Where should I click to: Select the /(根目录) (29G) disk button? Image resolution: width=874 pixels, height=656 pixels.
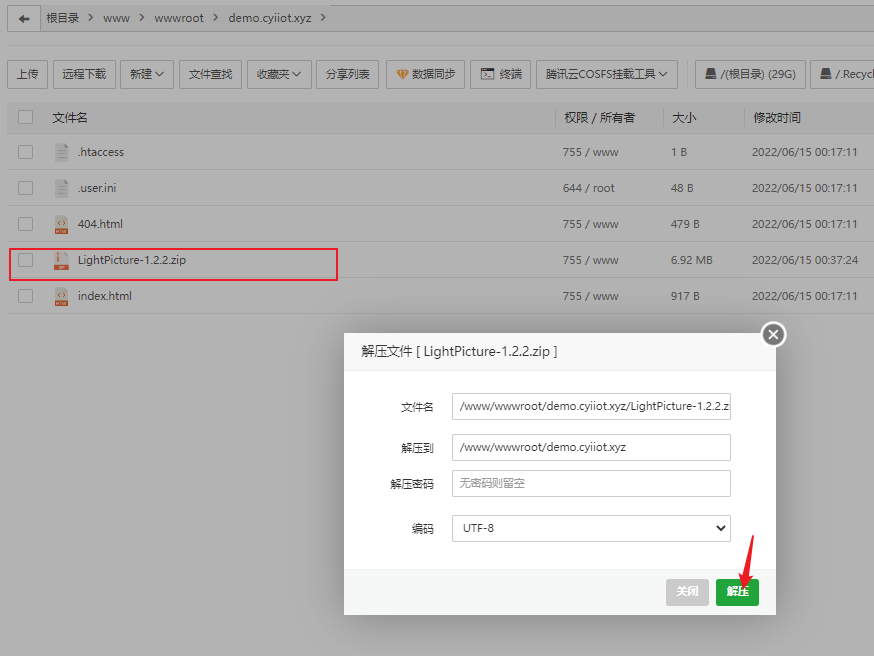click(x=750, y=74)
